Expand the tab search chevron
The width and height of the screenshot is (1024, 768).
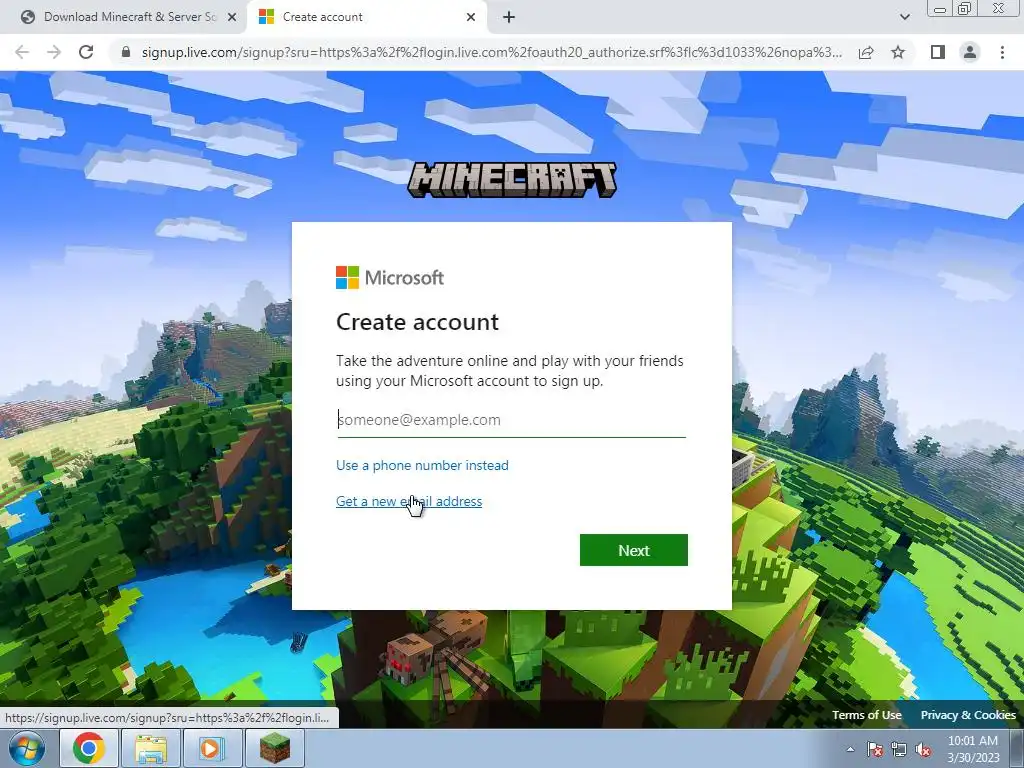tap(904, 17)
